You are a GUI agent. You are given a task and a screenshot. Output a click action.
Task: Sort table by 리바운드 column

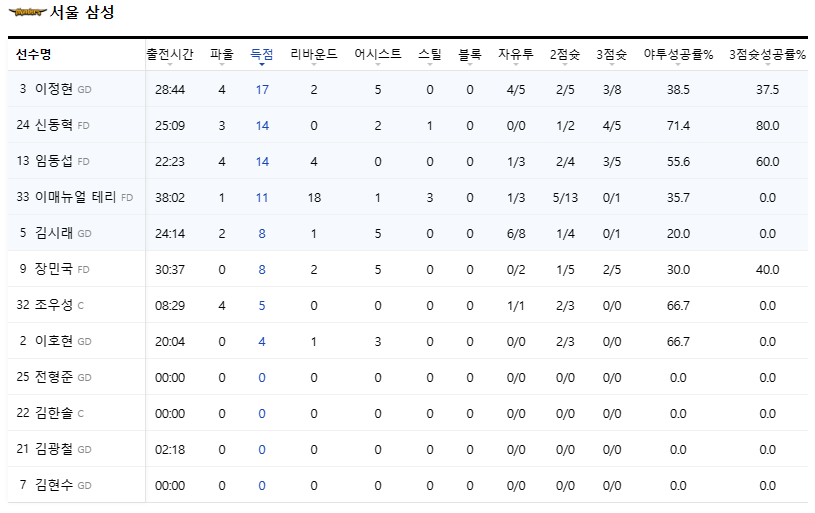coord(314,54)
